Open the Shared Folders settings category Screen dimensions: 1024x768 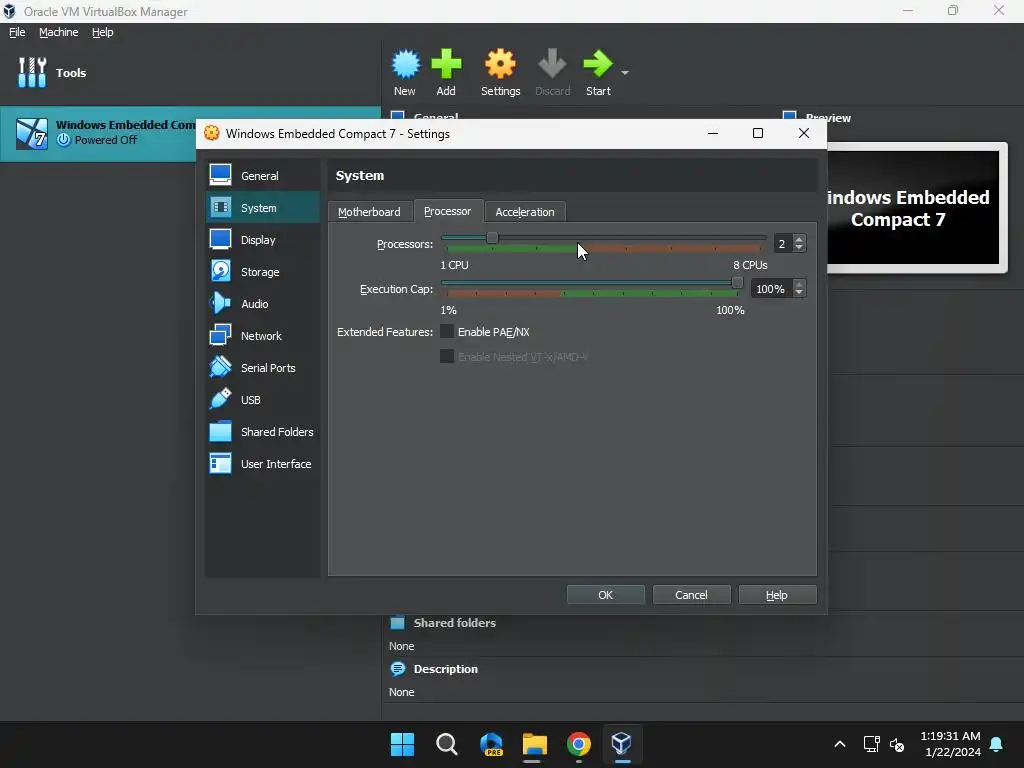263,432
